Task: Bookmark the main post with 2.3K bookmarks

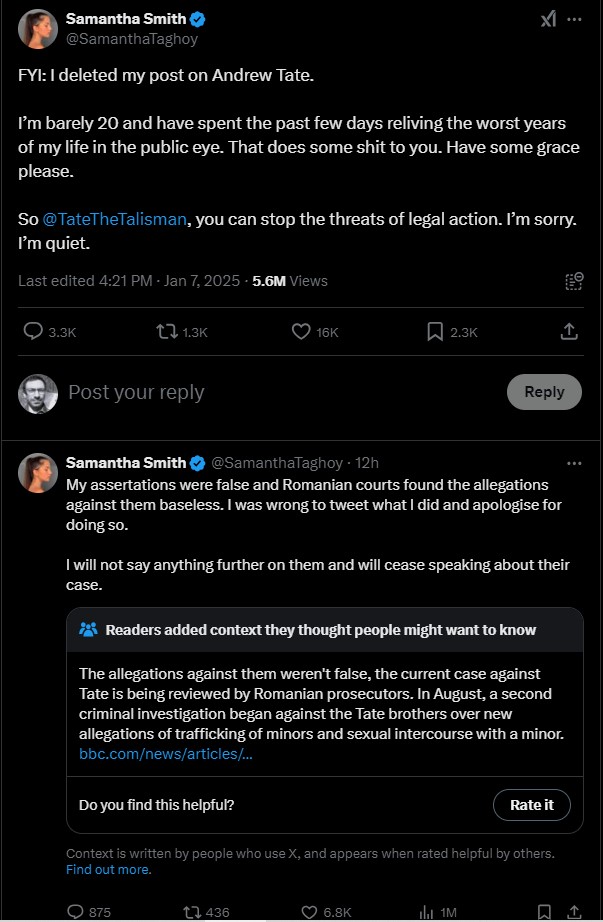Action: (452, 332)
